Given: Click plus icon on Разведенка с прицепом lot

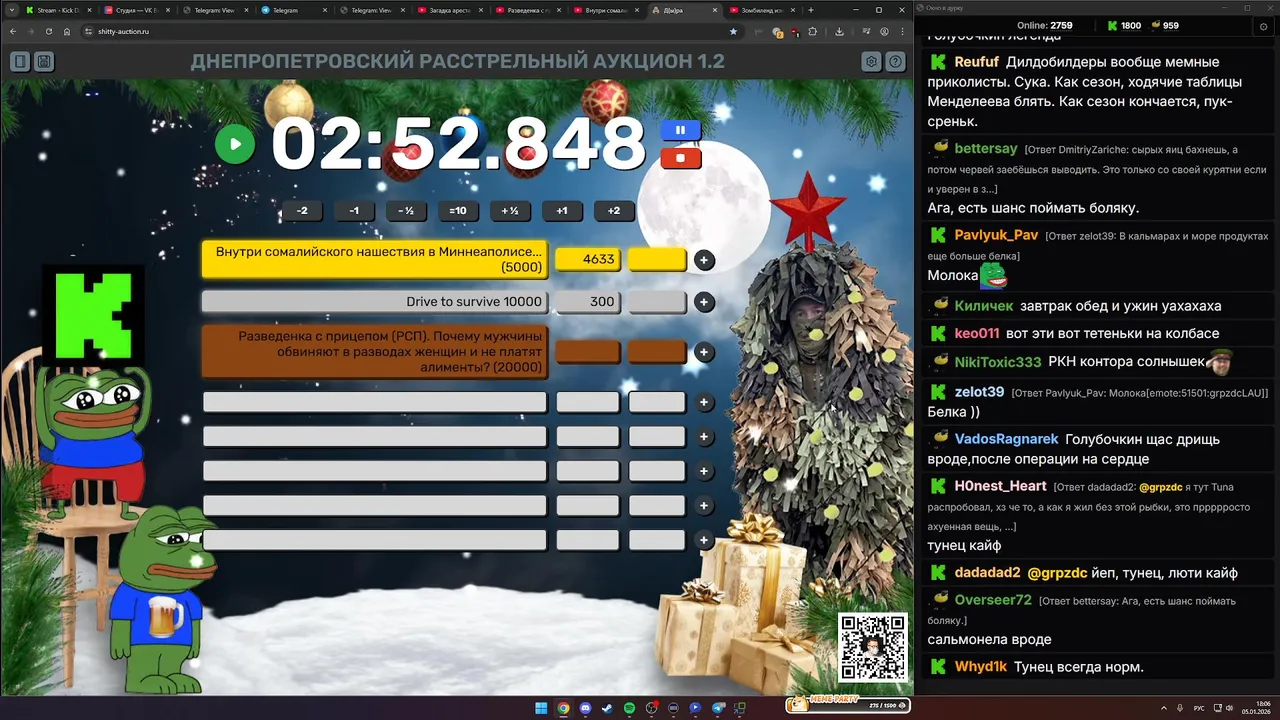Looking at the screenshot, I should pyautogui.click(x=704, y=352).
